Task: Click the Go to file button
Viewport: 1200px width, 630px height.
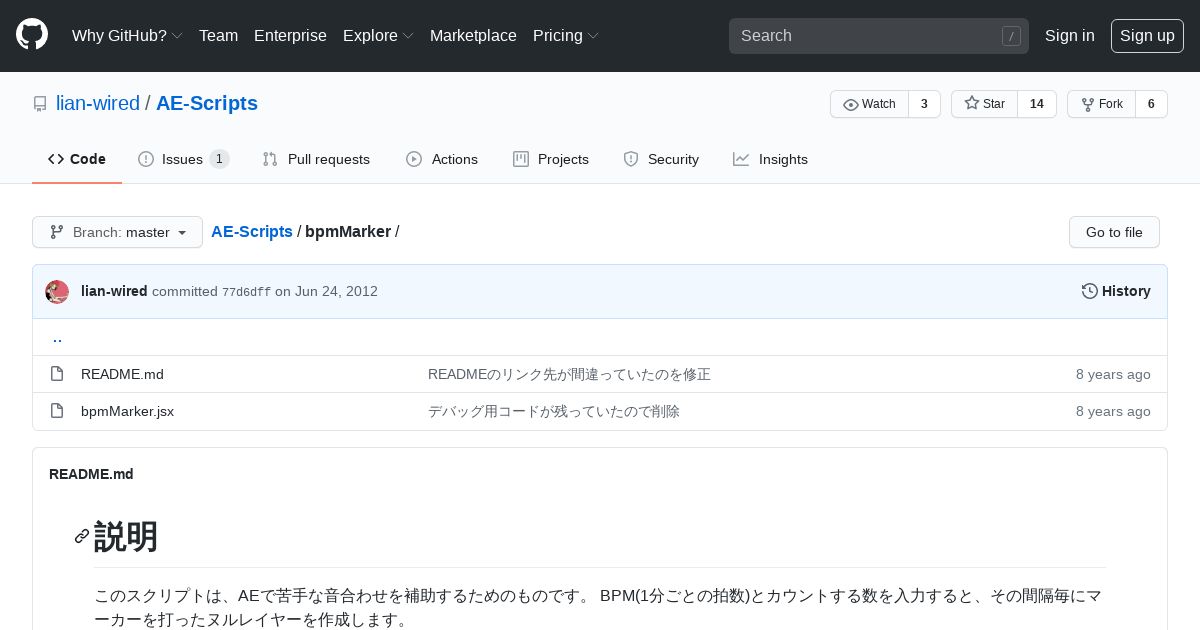Action: click(x=1114, y=232)
